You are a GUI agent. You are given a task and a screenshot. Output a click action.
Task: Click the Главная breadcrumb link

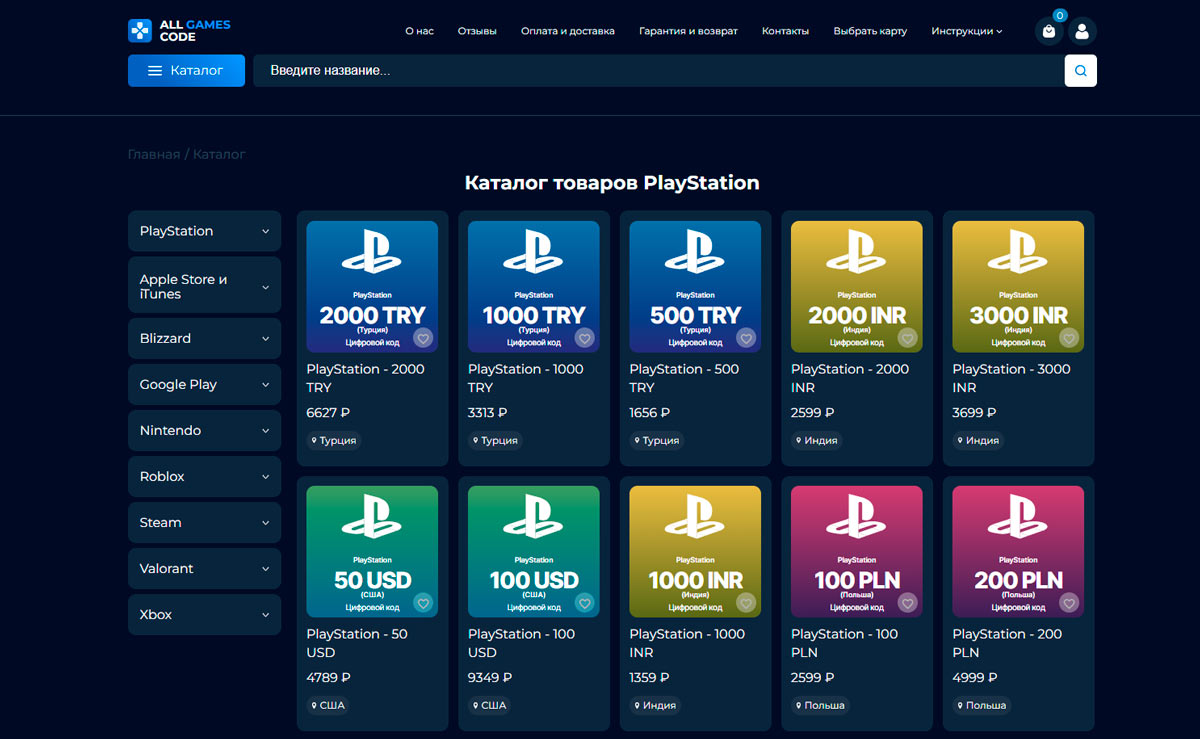153,155
